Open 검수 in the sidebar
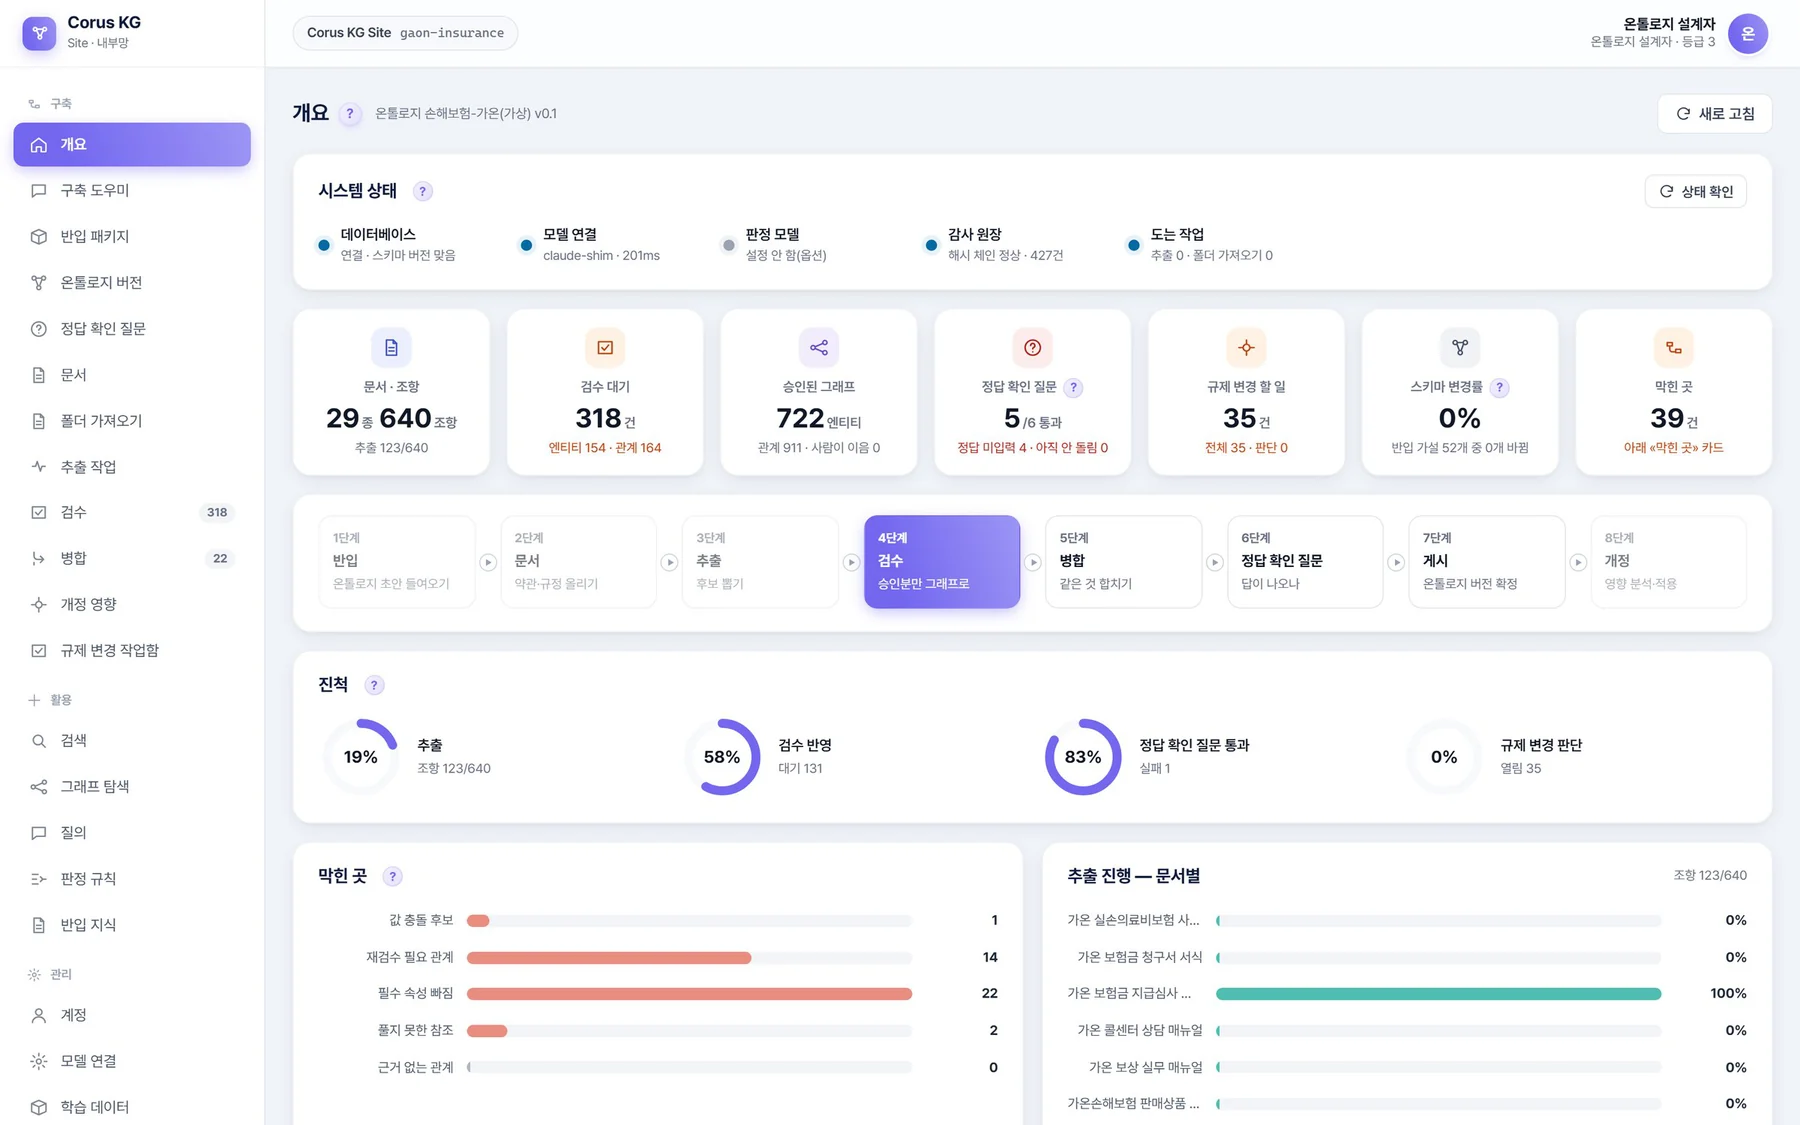This screenshot has height=1125, width=1800. tap(132, 512)
